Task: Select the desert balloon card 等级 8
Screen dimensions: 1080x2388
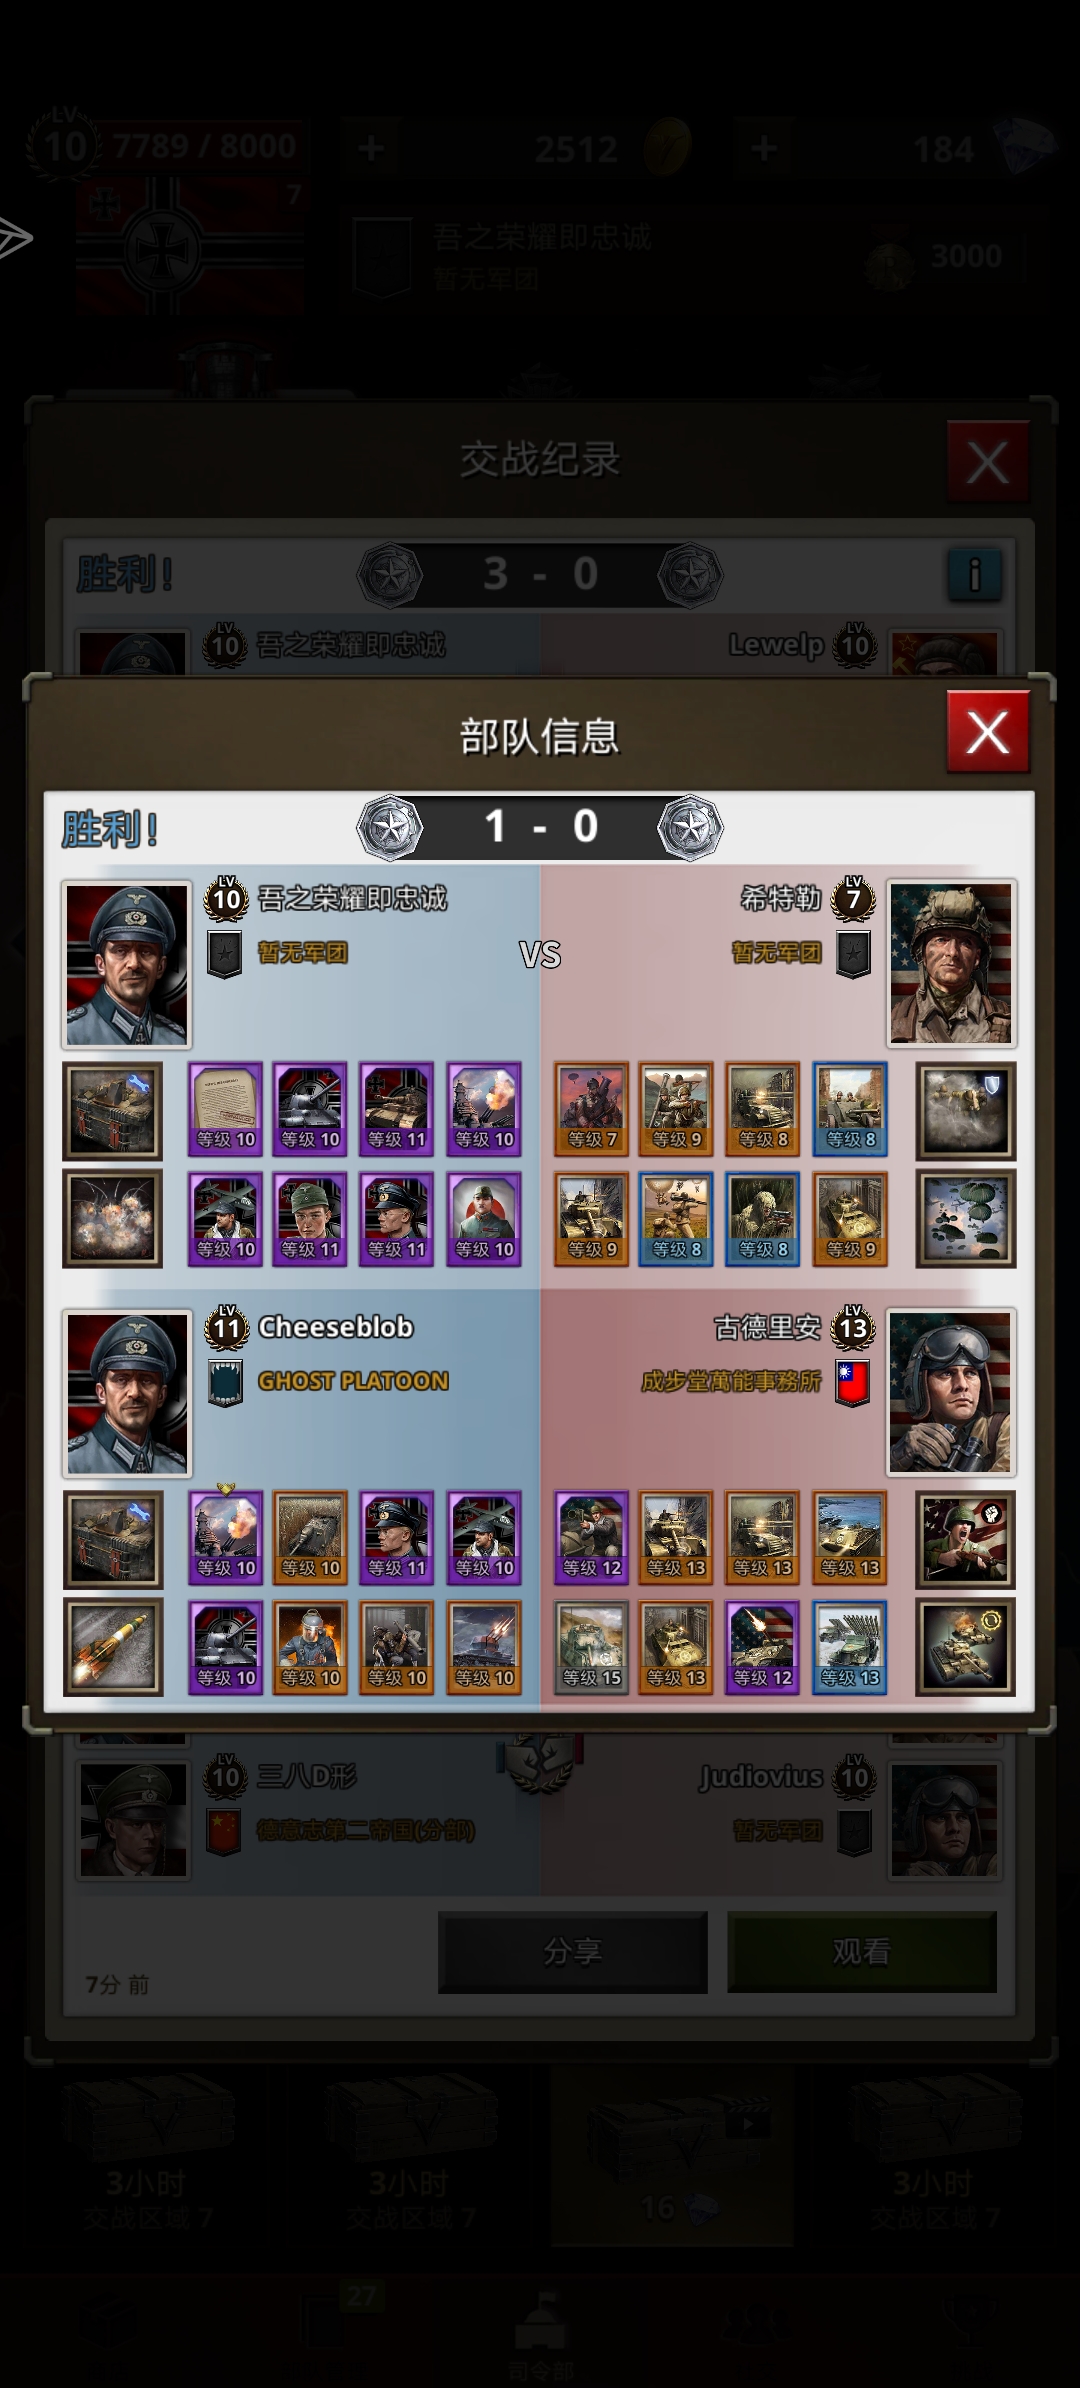Action: point(676,1219)
